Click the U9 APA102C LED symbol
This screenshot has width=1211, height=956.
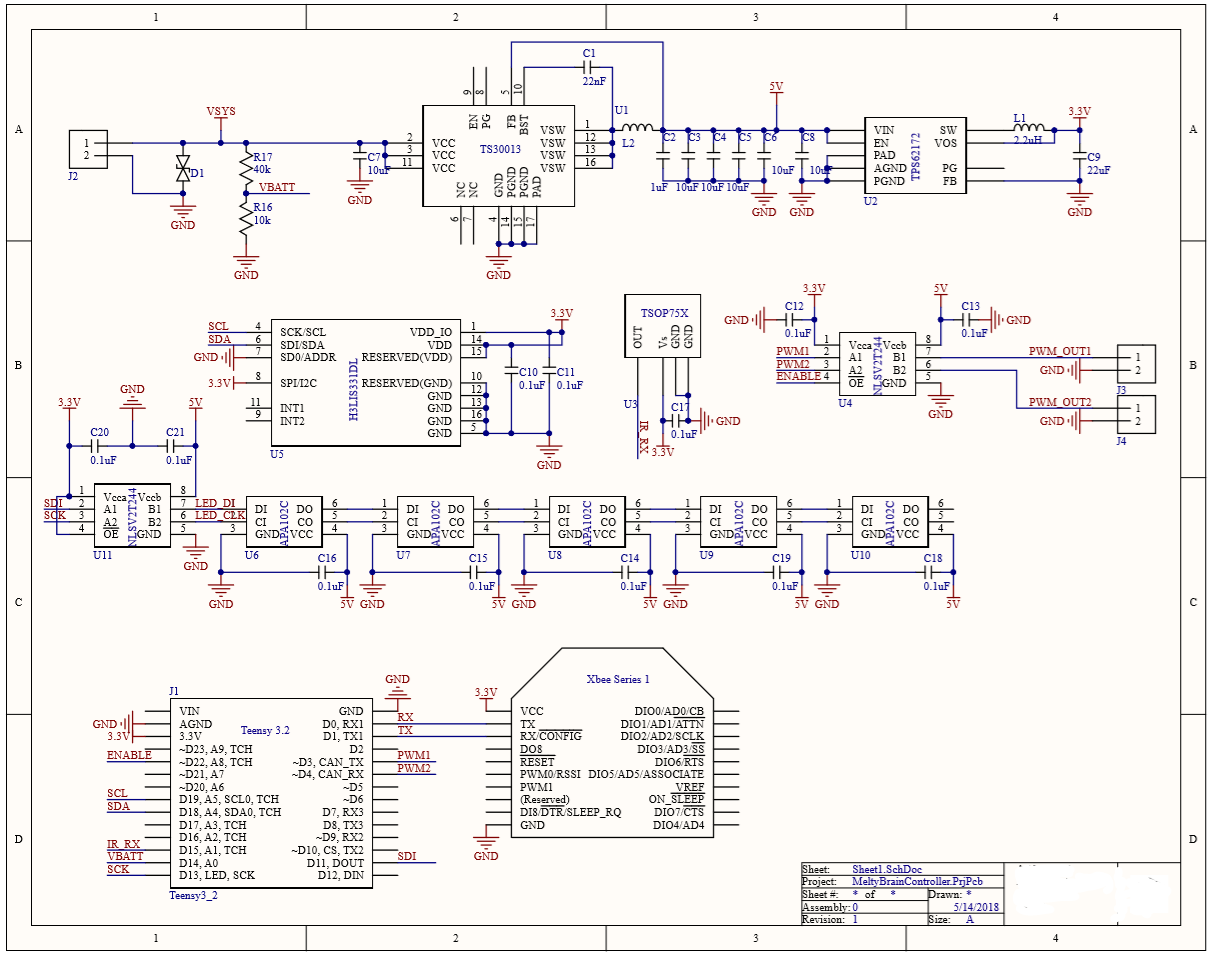pos(738,521)
